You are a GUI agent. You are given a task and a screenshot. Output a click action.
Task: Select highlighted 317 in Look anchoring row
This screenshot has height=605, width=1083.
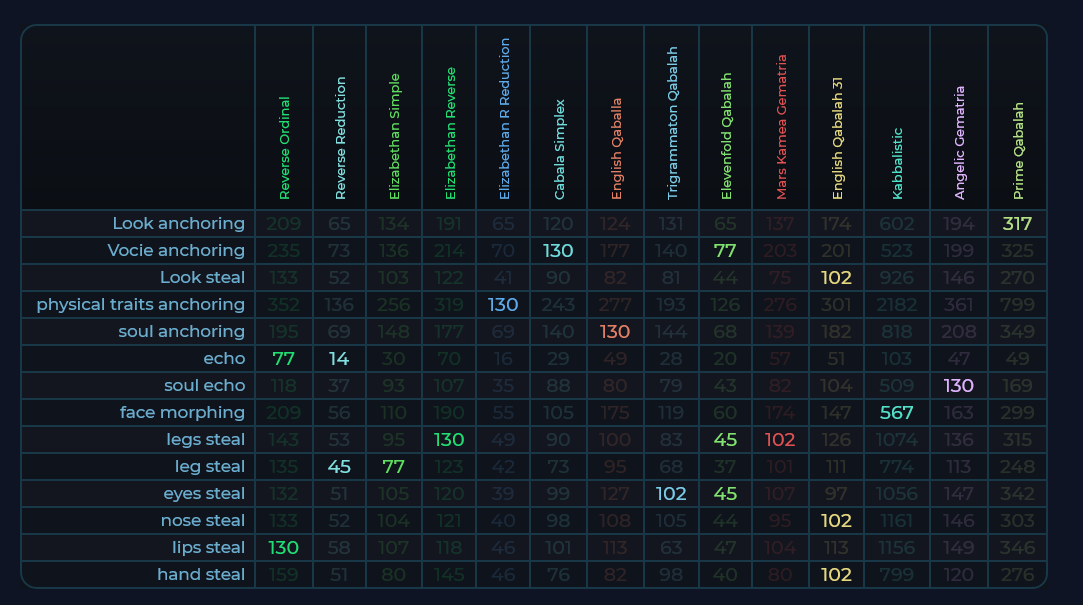pos(1017,224)
